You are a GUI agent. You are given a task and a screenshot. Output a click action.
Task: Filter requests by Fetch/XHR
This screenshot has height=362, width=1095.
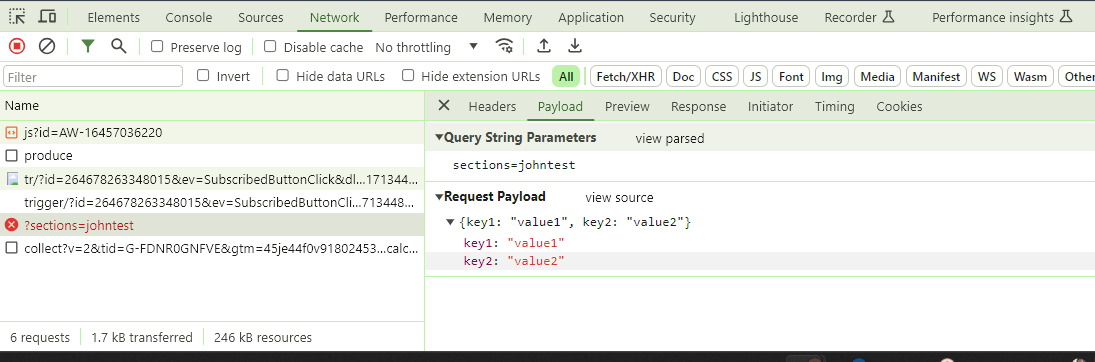626,76
